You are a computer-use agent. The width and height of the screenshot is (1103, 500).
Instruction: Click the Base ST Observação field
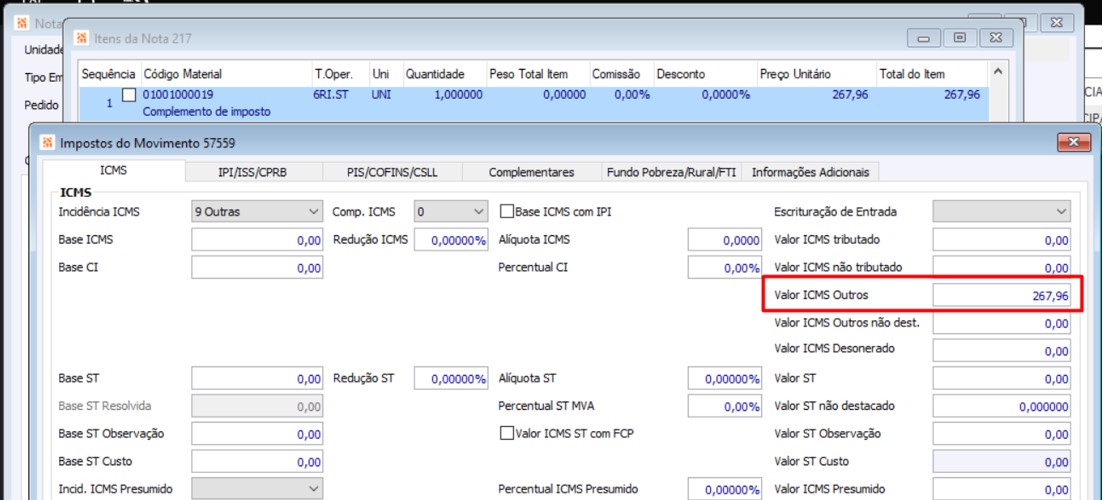pos(257,434)
